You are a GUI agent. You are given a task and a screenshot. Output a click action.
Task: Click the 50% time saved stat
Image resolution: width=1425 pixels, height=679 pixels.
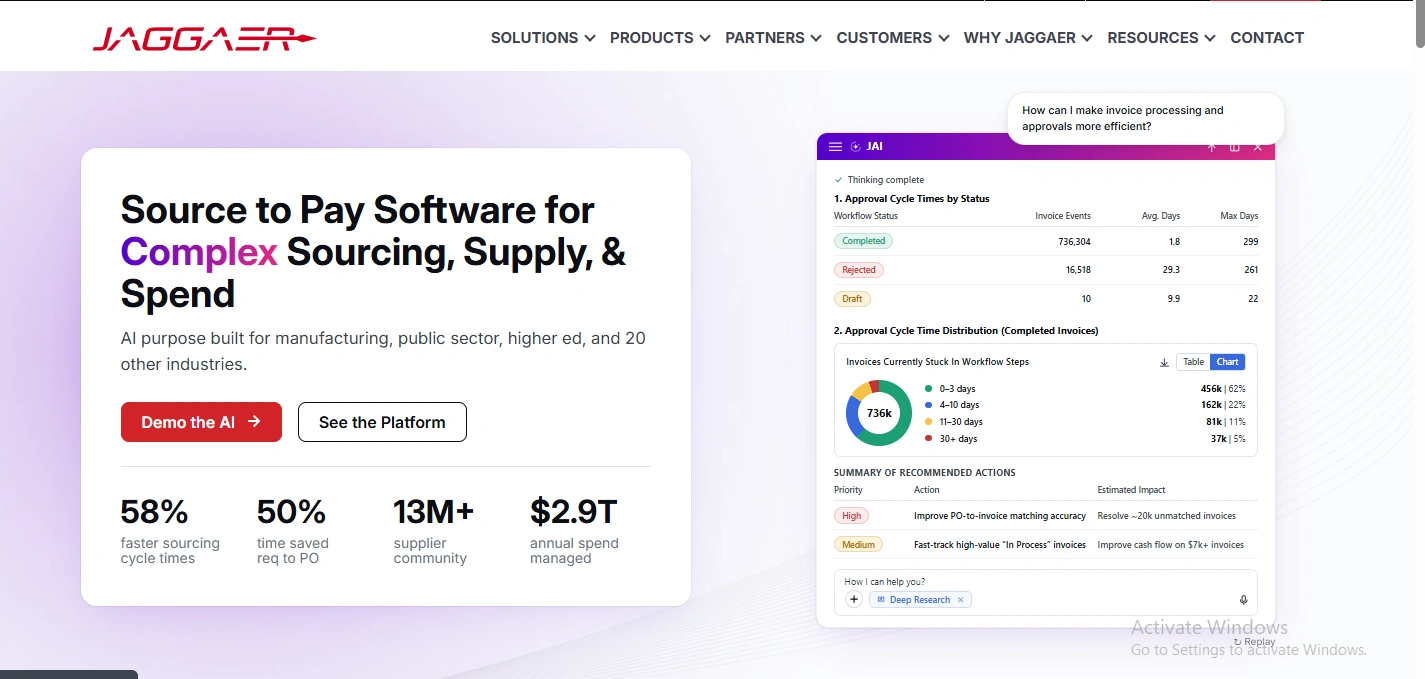click(x=292, y=531)
